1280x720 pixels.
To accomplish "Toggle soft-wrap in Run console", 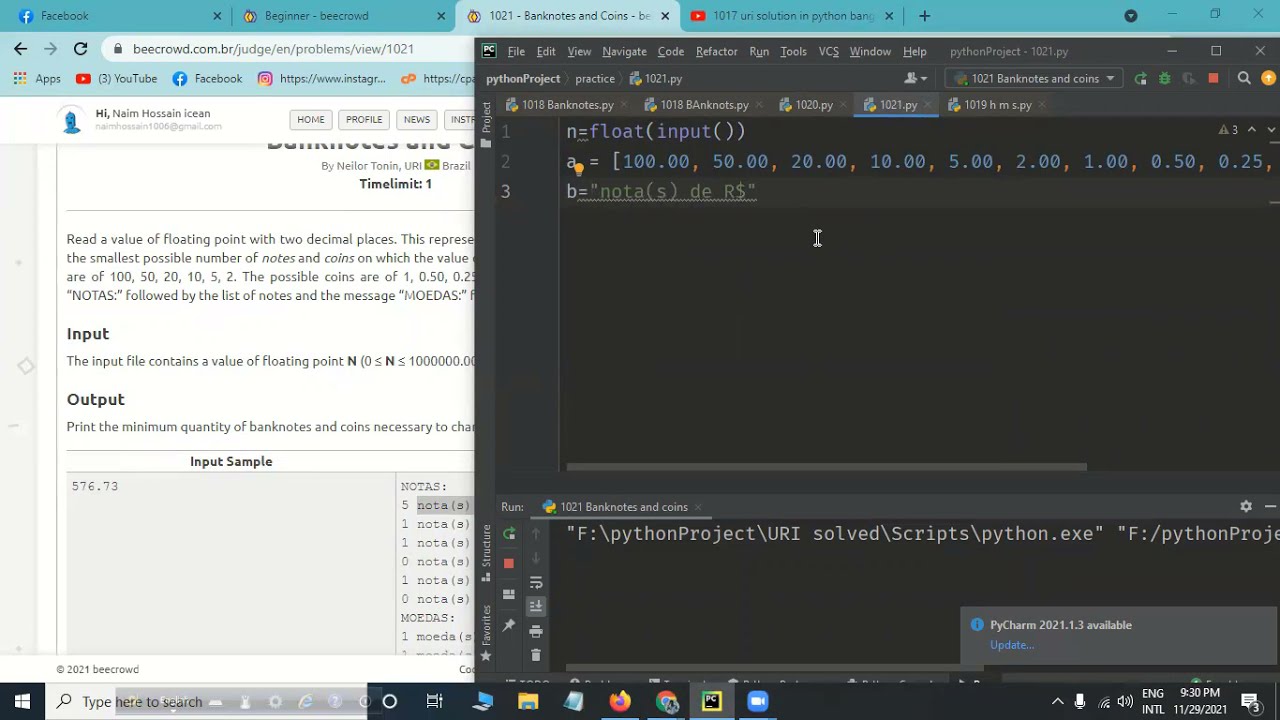I will (536, 583).
